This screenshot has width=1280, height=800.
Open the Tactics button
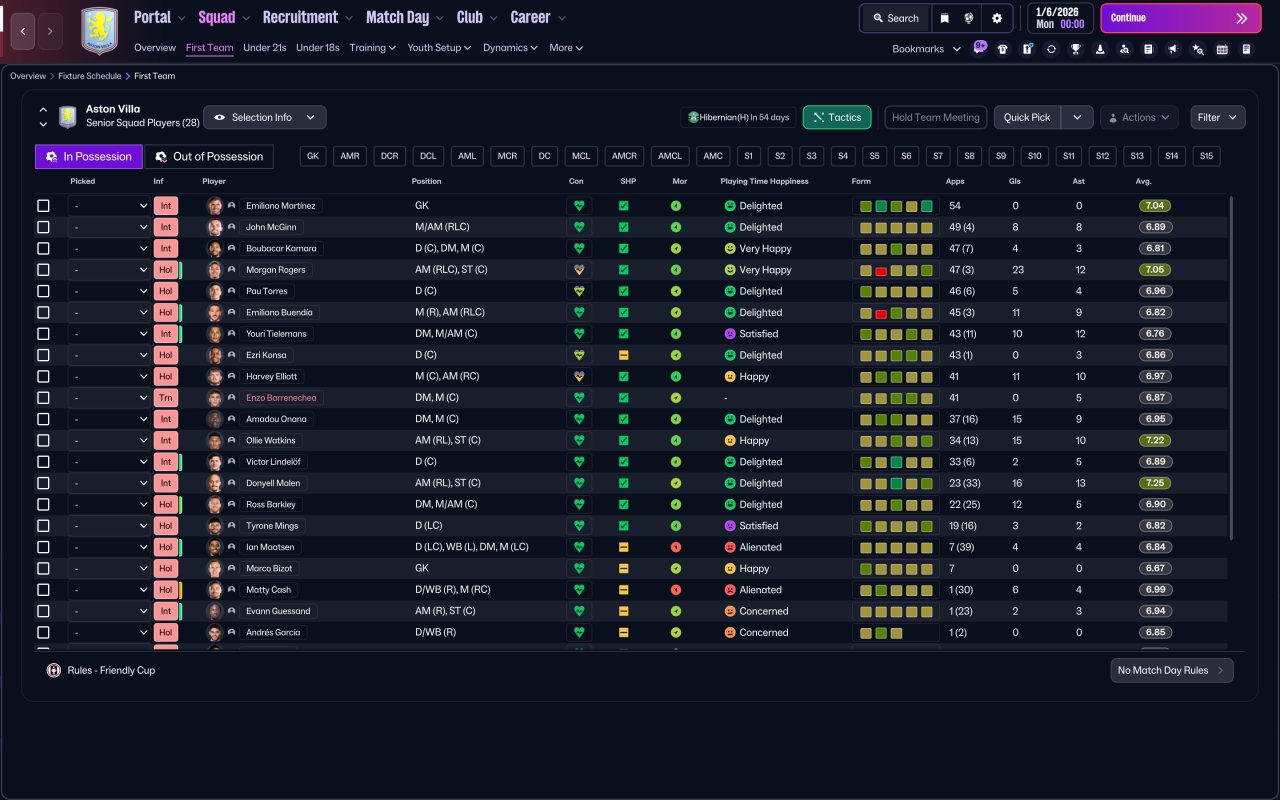click(837, 117)
